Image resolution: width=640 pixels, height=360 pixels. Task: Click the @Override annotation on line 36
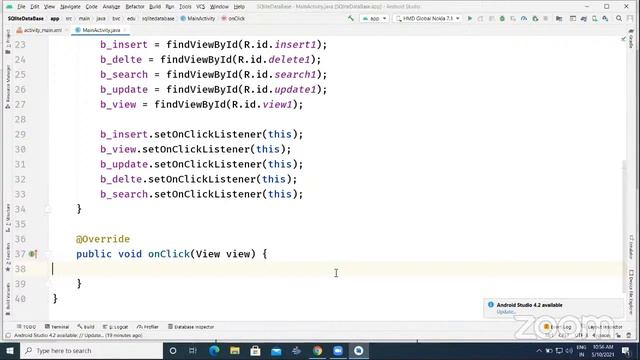click(103, 239)
